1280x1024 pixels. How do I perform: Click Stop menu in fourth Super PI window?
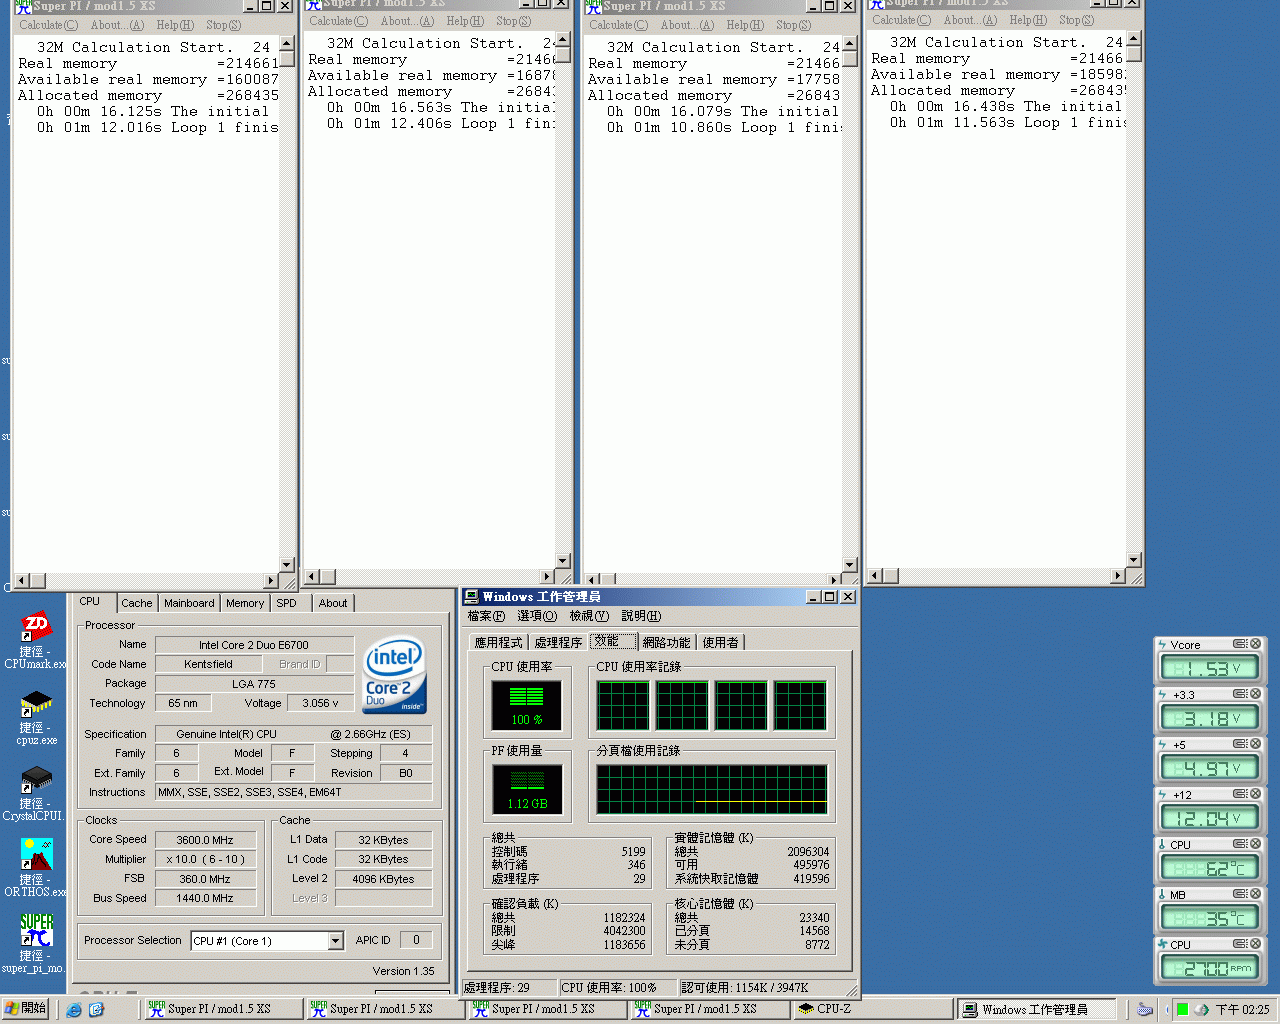coord(1077,20)
